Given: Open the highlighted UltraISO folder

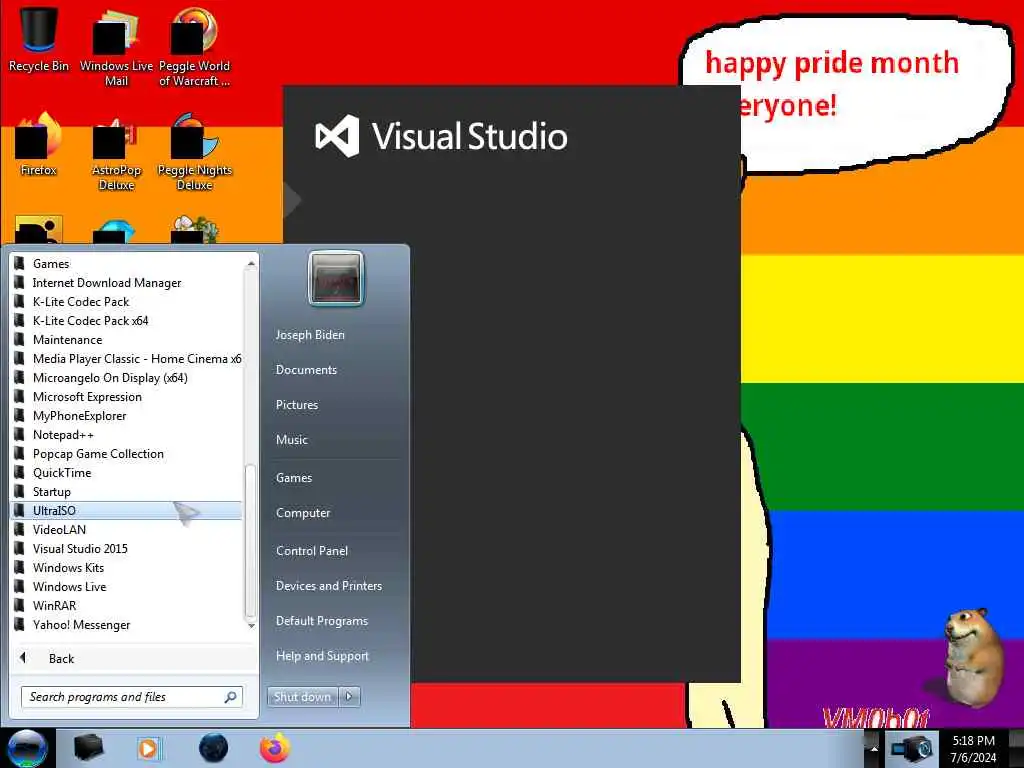Looking at the screenshot, I should pyautogui.click(x=127, y=511).
